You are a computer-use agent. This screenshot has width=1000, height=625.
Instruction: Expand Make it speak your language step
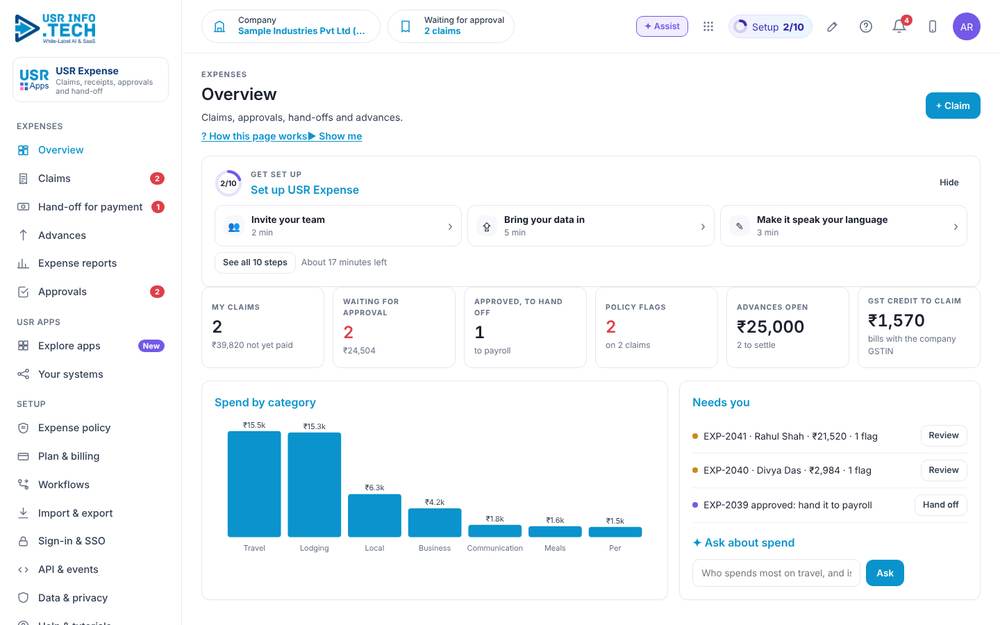click(x=843, y=226)
